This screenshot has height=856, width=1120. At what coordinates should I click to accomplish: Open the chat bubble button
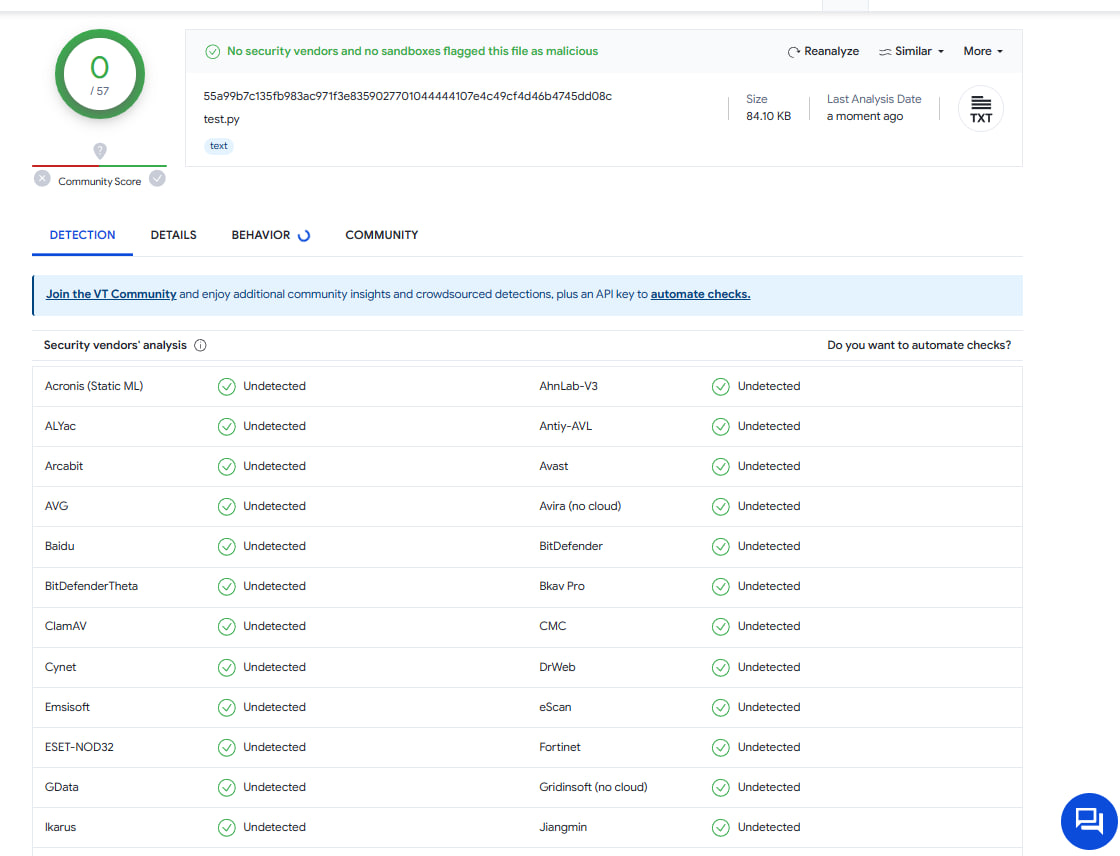click(x=1089, y=821)
